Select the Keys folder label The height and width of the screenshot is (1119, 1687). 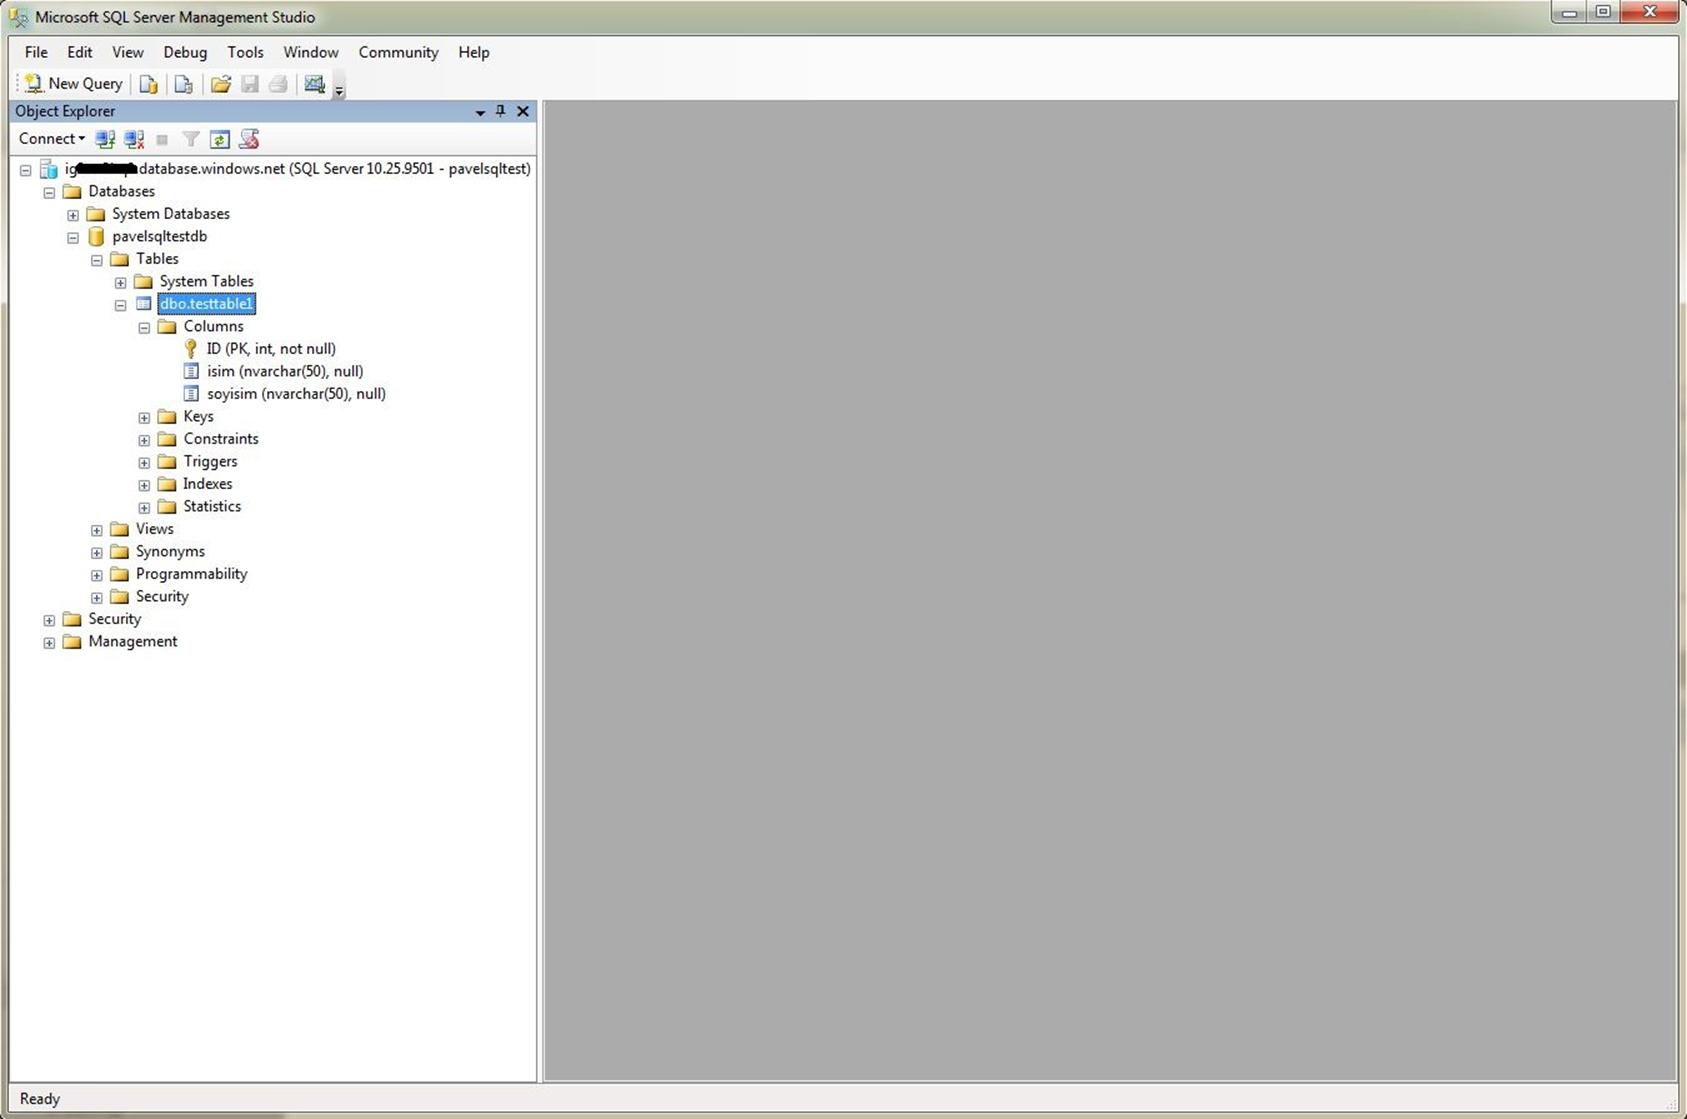click(198, 416)
